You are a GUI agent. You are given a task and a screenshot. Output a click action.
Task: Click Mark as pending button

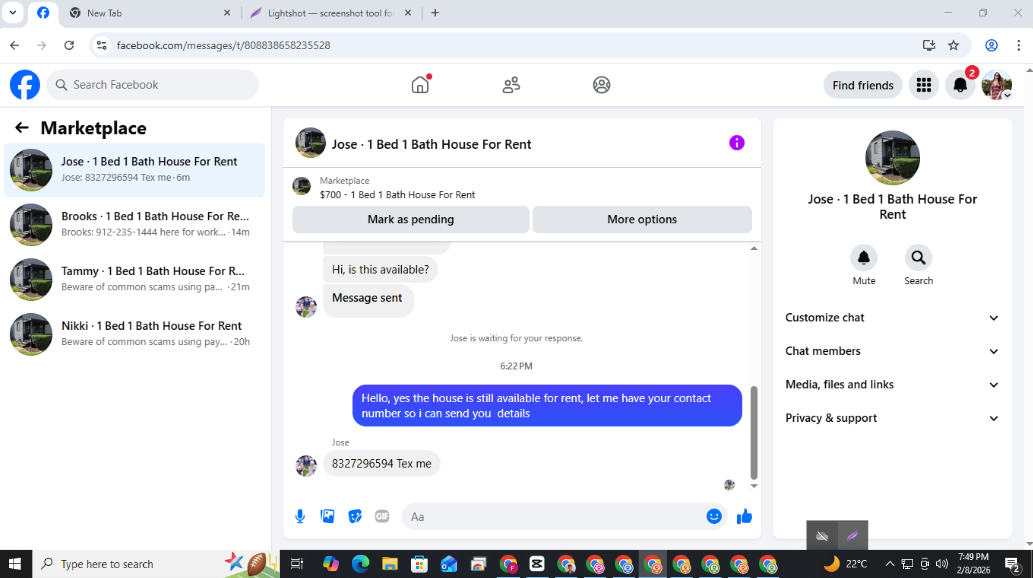pos(410,219)
